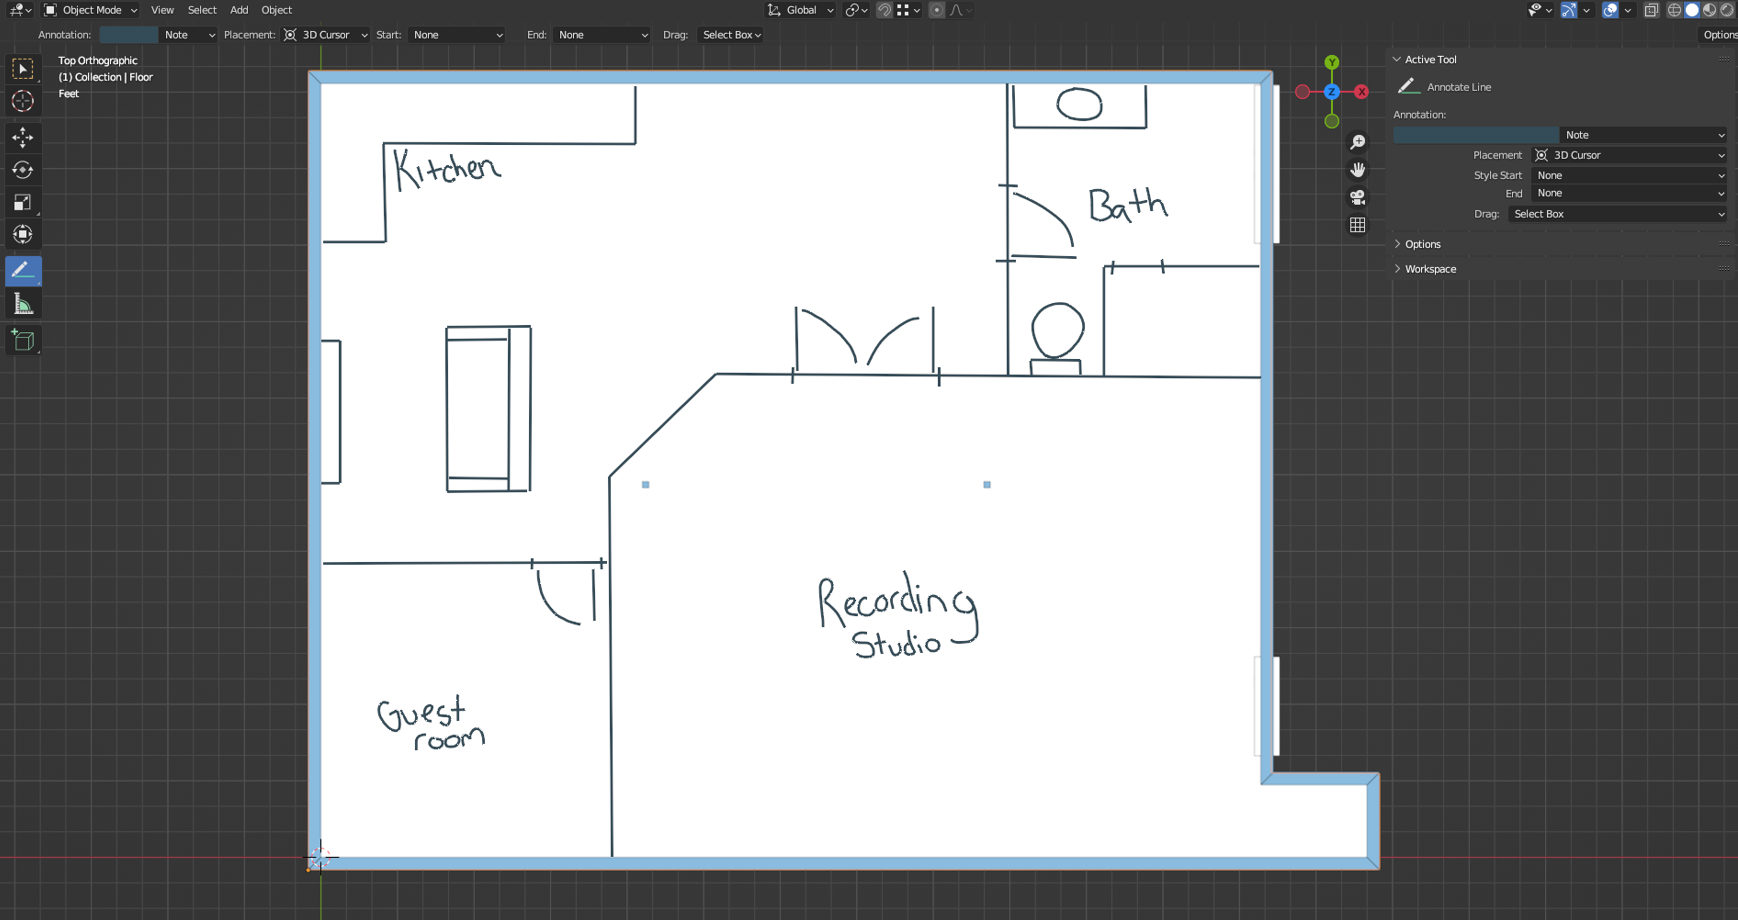
Task: Activate the Add Cube tool
Action: [23, 340]
